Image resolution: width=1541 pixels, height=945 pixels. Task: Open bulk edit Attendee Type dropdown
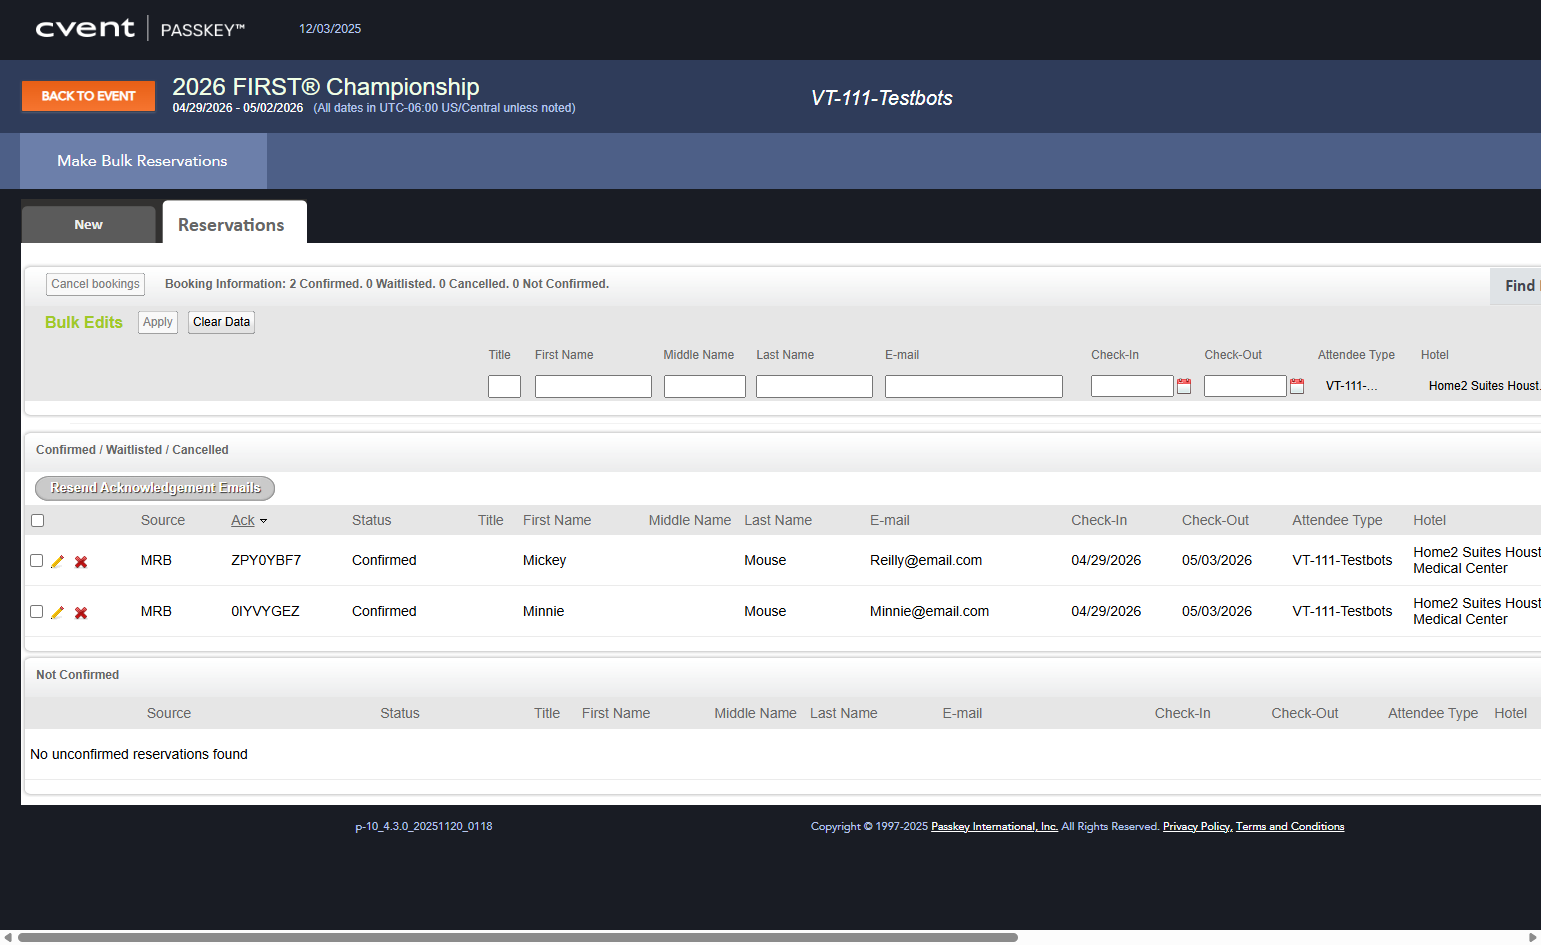coord(1352,386)
